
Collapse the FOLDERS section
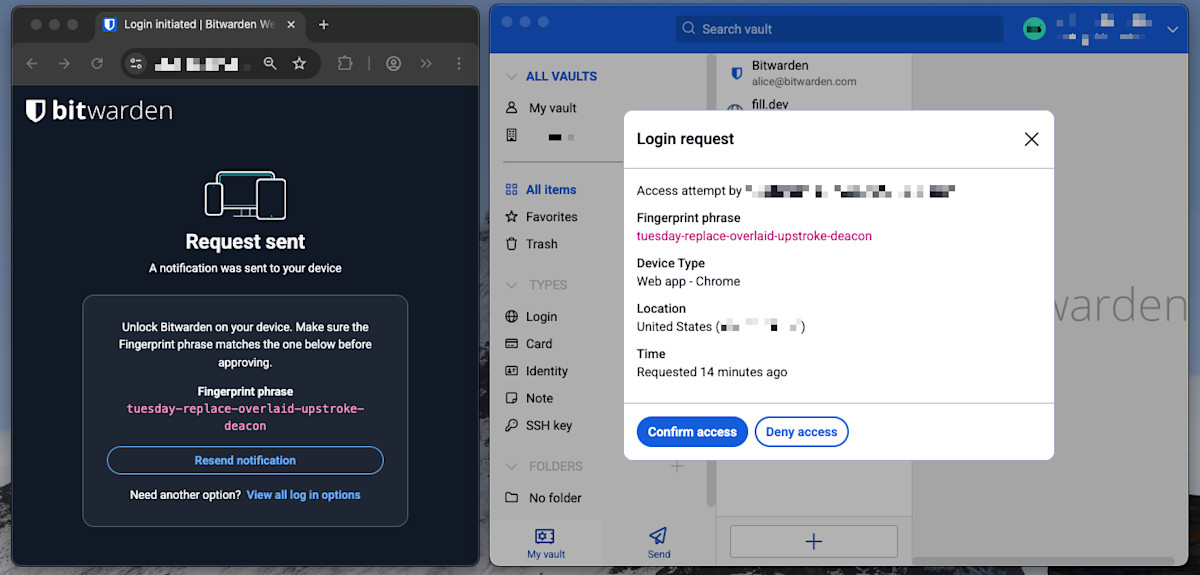tap(512, 466)
